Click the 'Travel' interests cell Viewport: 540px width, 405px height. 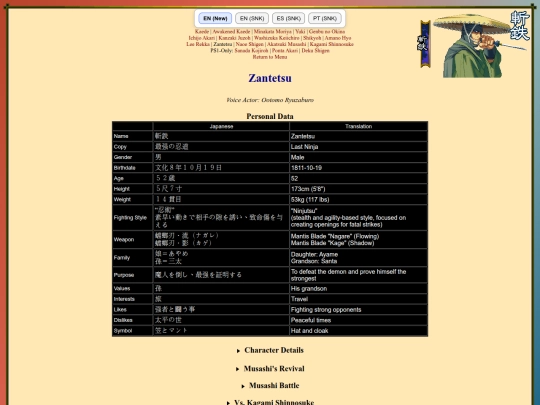(x=359, y=299)
